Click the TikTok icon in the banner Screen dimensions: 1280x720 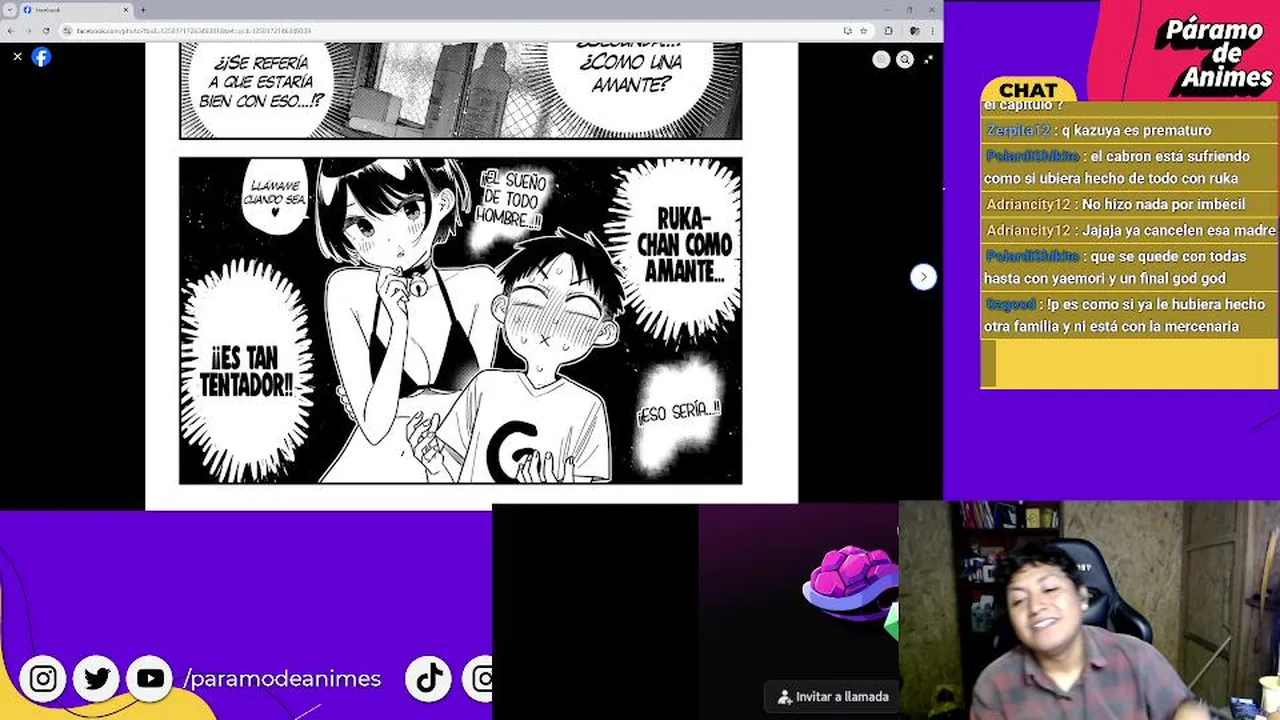[x=430, y=679]
